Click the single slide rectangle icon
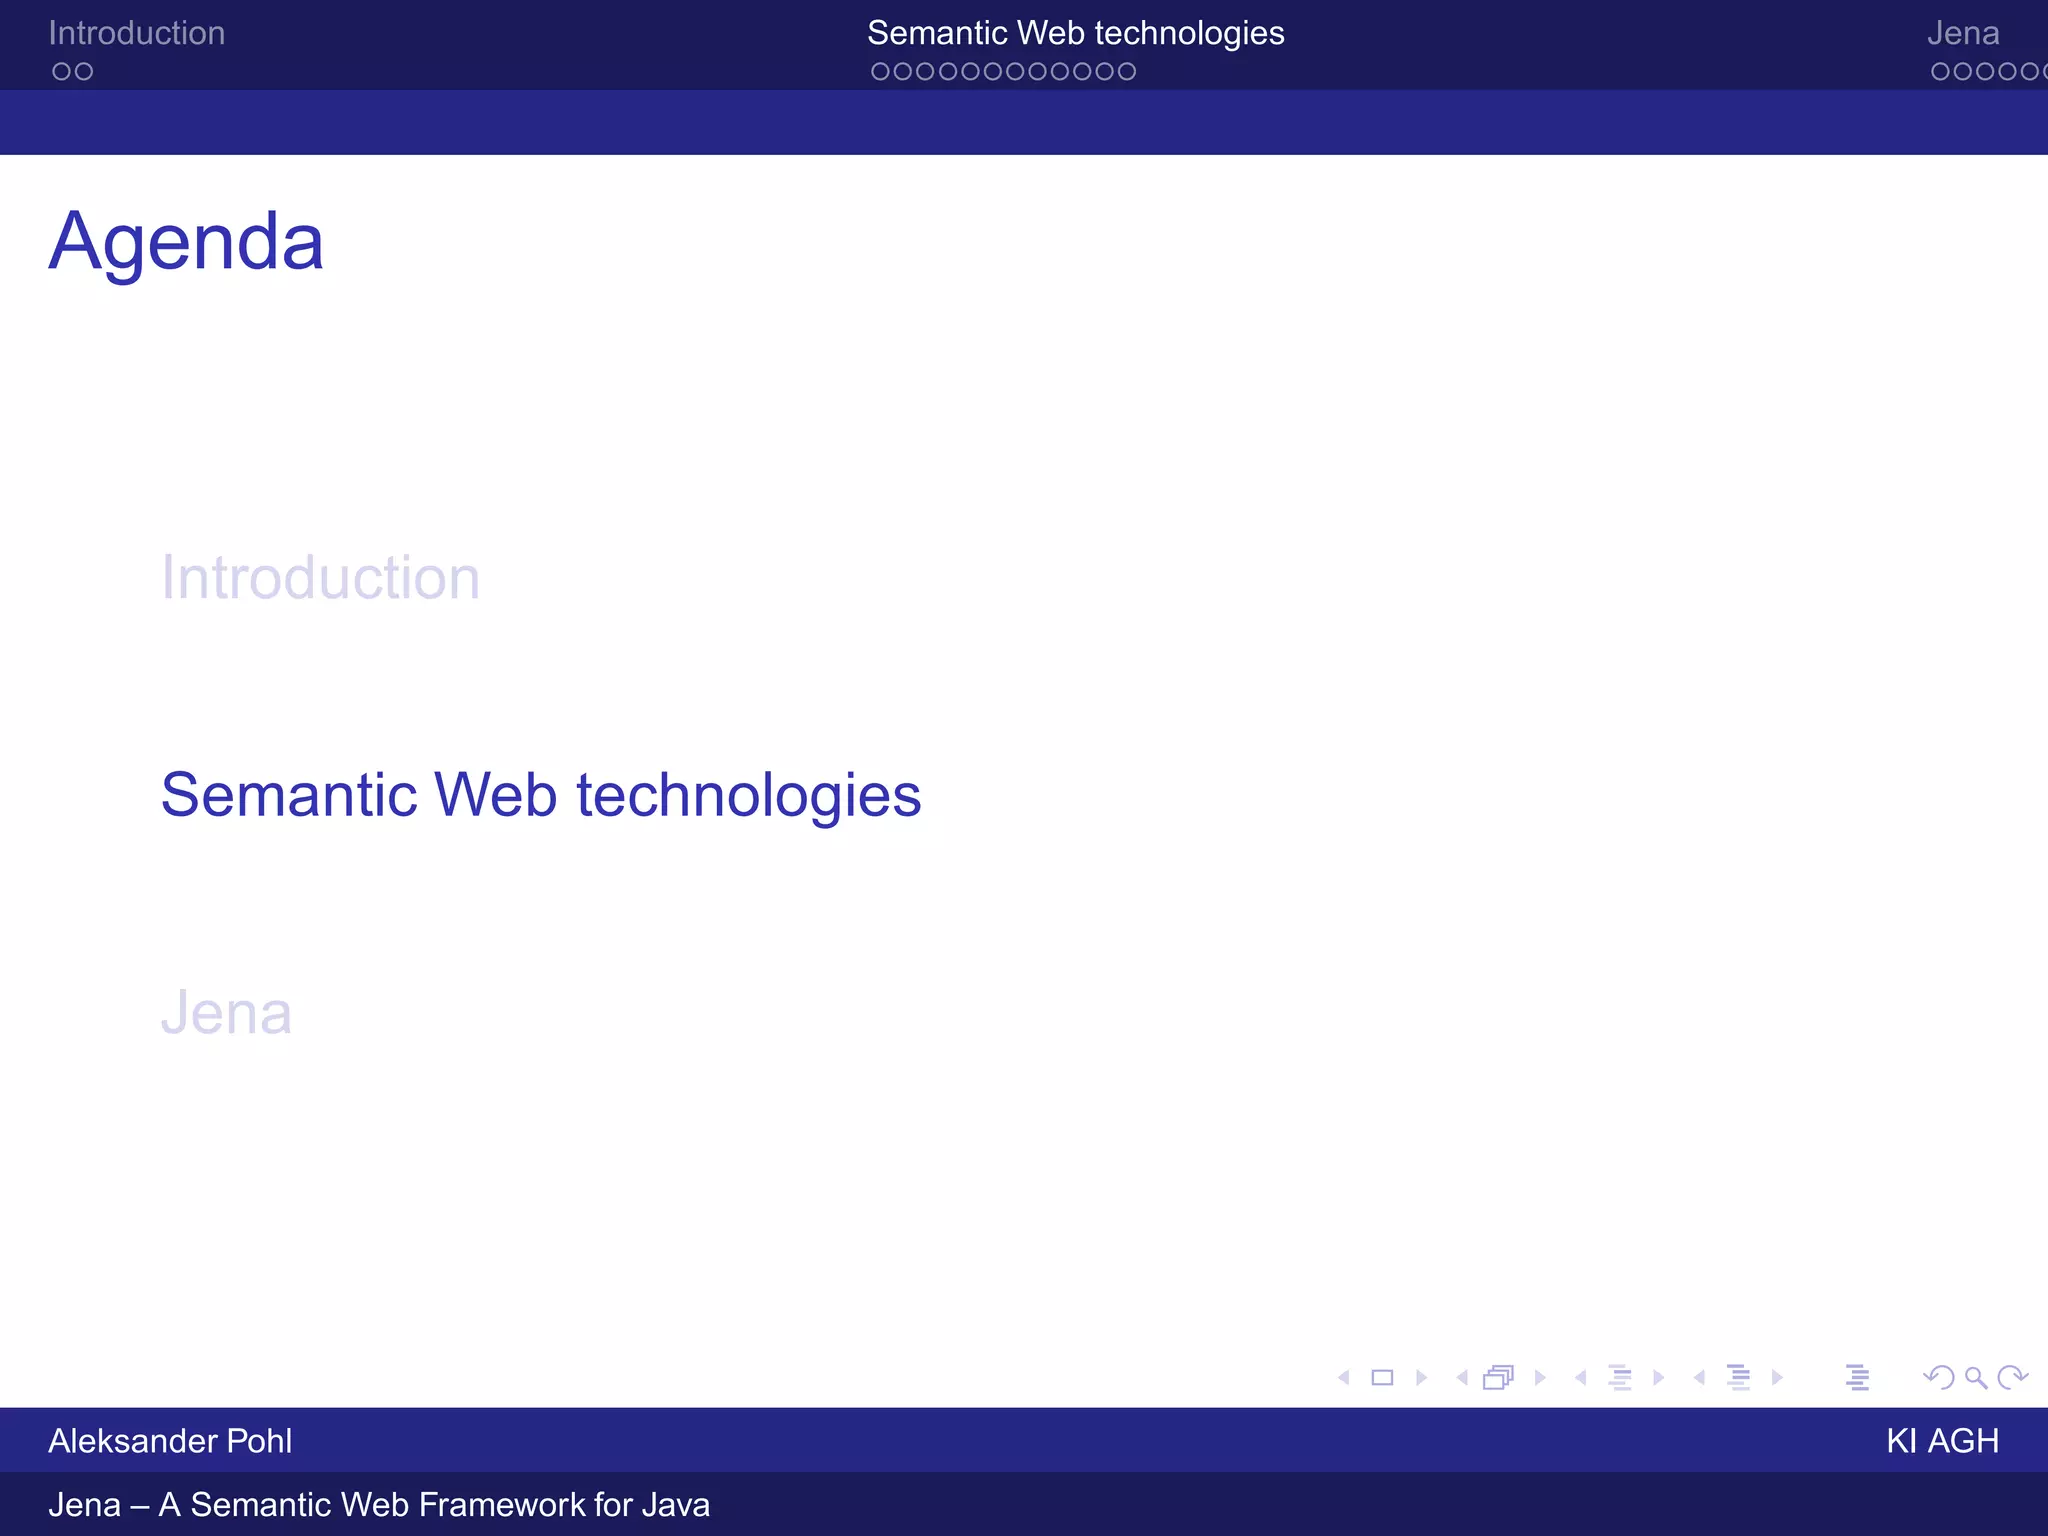2048x1536 pixels. coord(1382,1378)
